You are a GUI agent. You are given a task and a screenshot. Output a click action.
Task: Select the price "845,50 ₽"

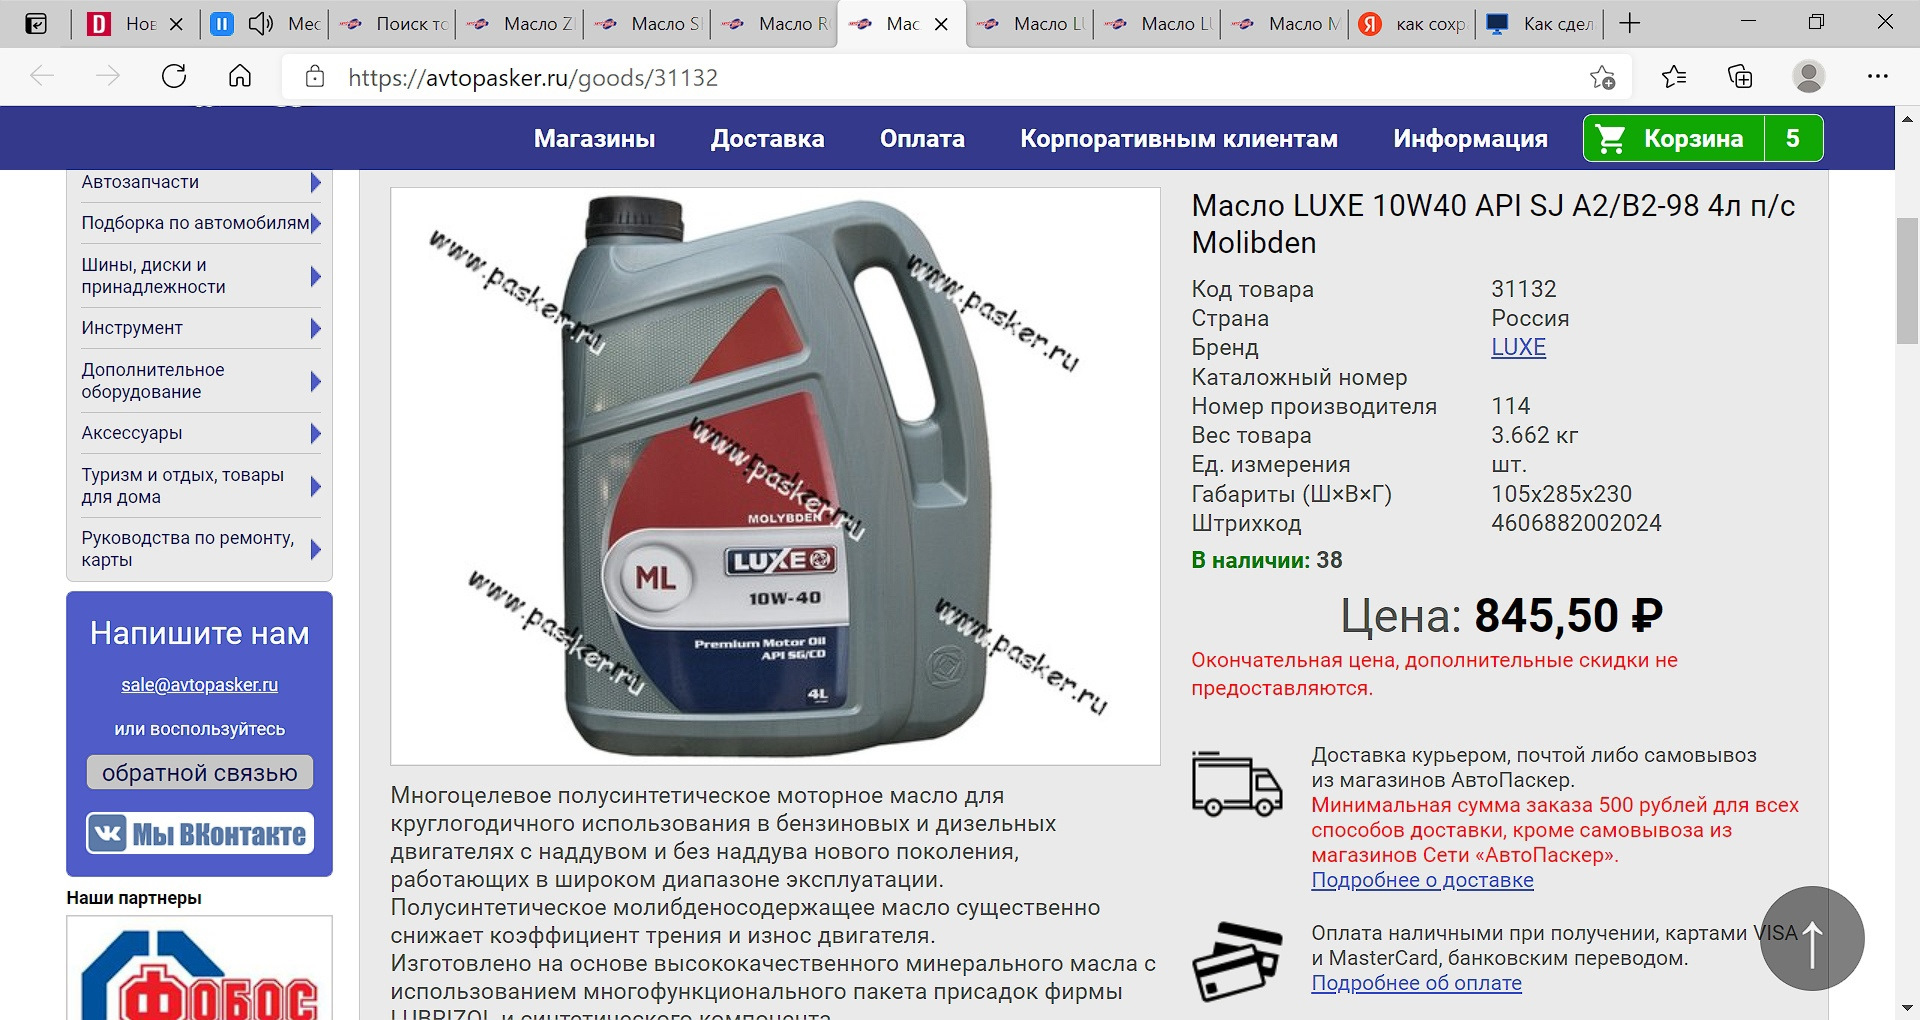(x=1568, y=615)
